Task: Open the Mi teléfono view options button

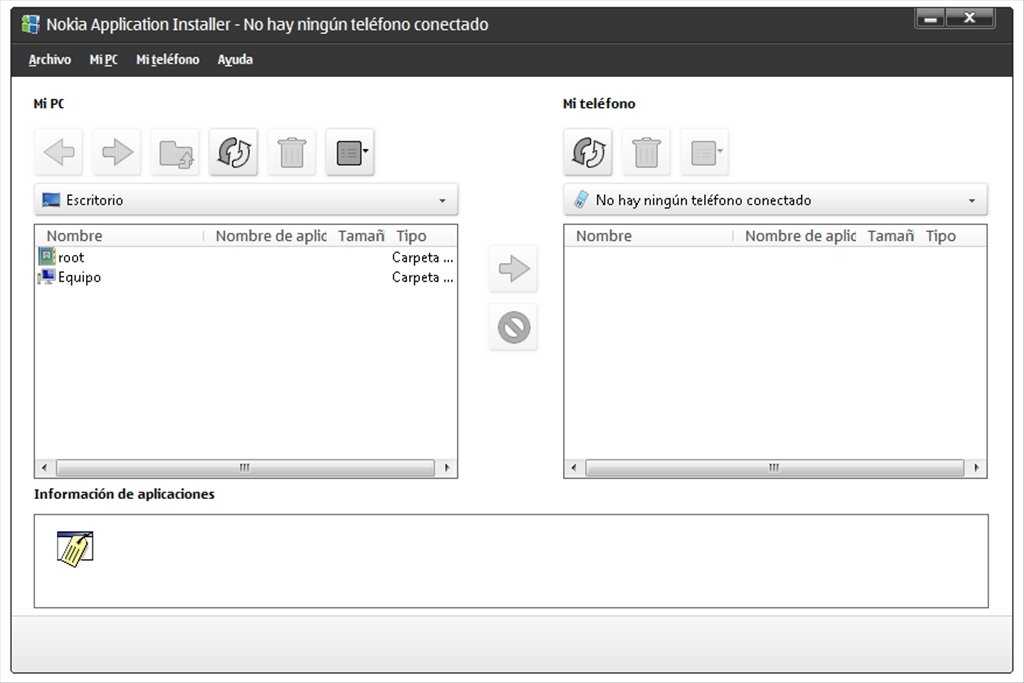Action: coord(705,152)
